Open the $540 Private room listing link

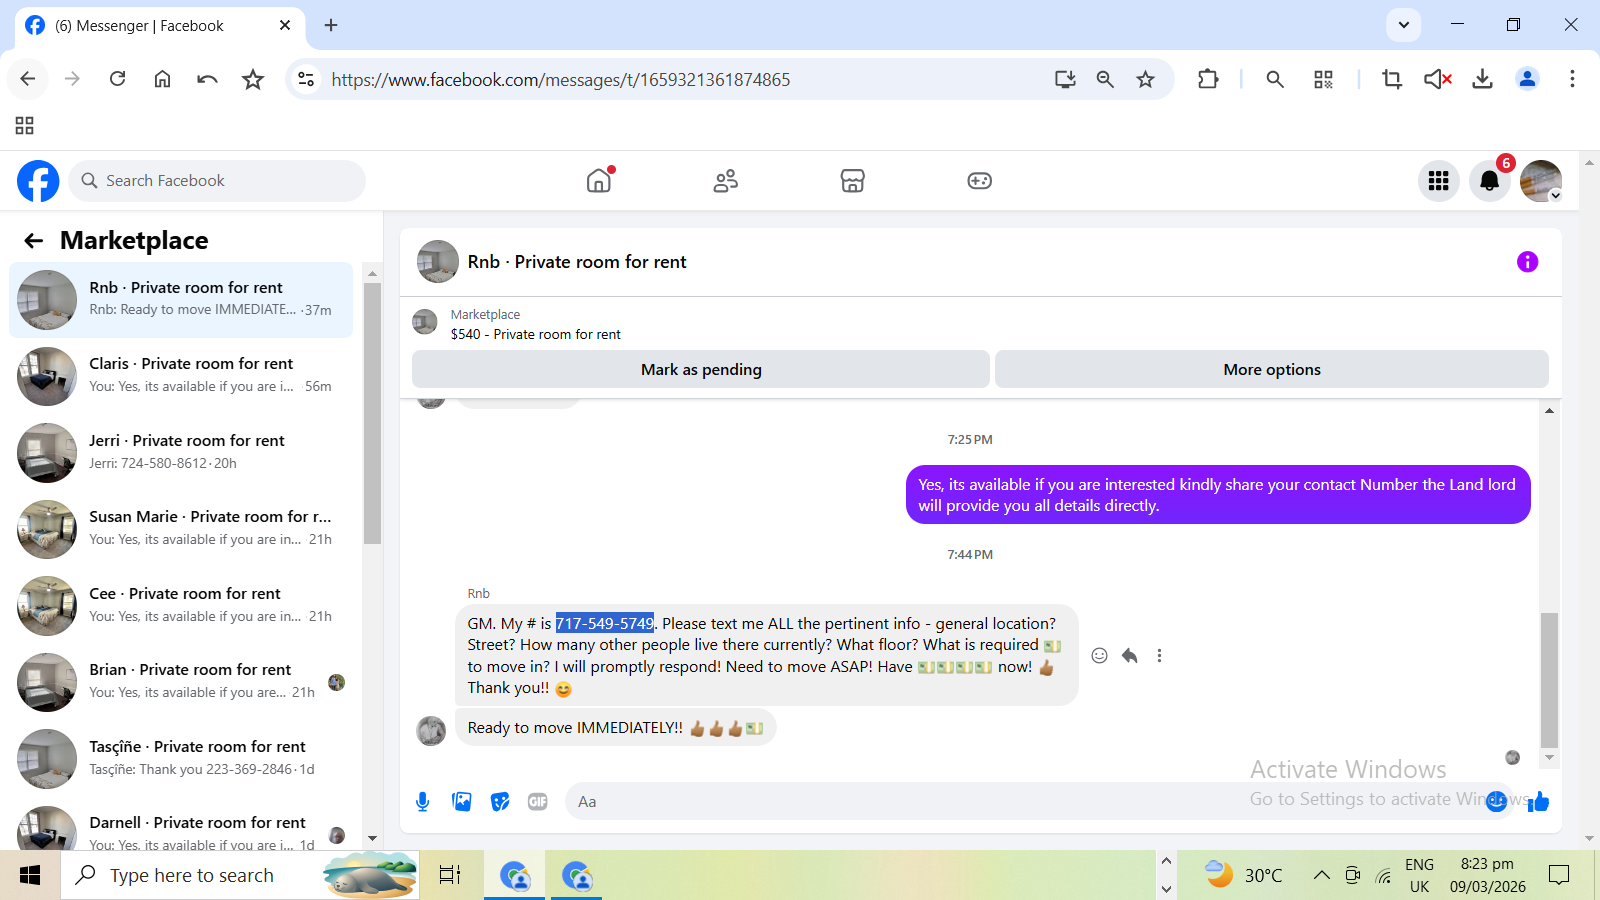click(x=535, y=334)
